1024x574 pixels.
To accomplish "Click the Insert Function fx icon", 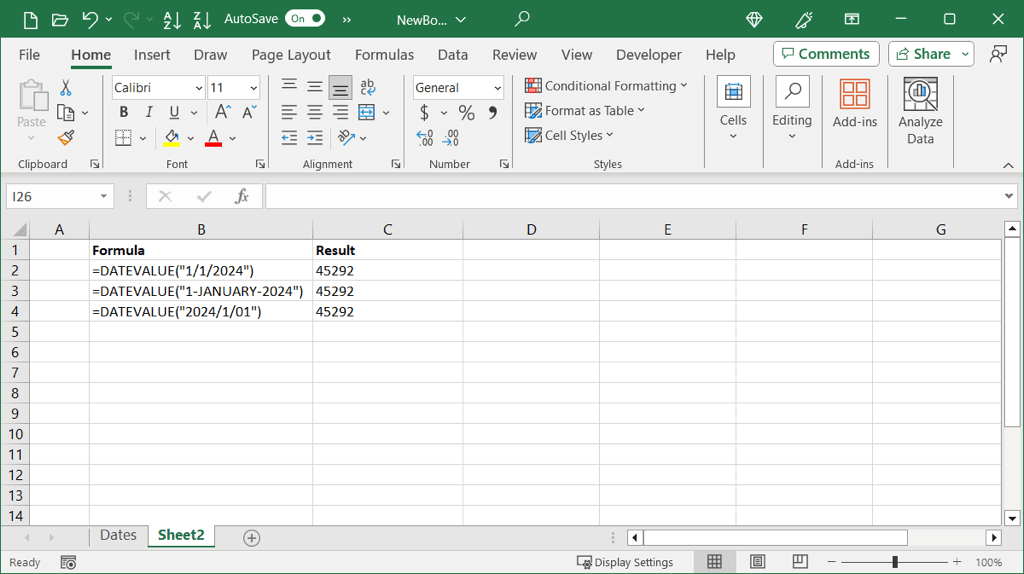I will (x=241, y=197).
